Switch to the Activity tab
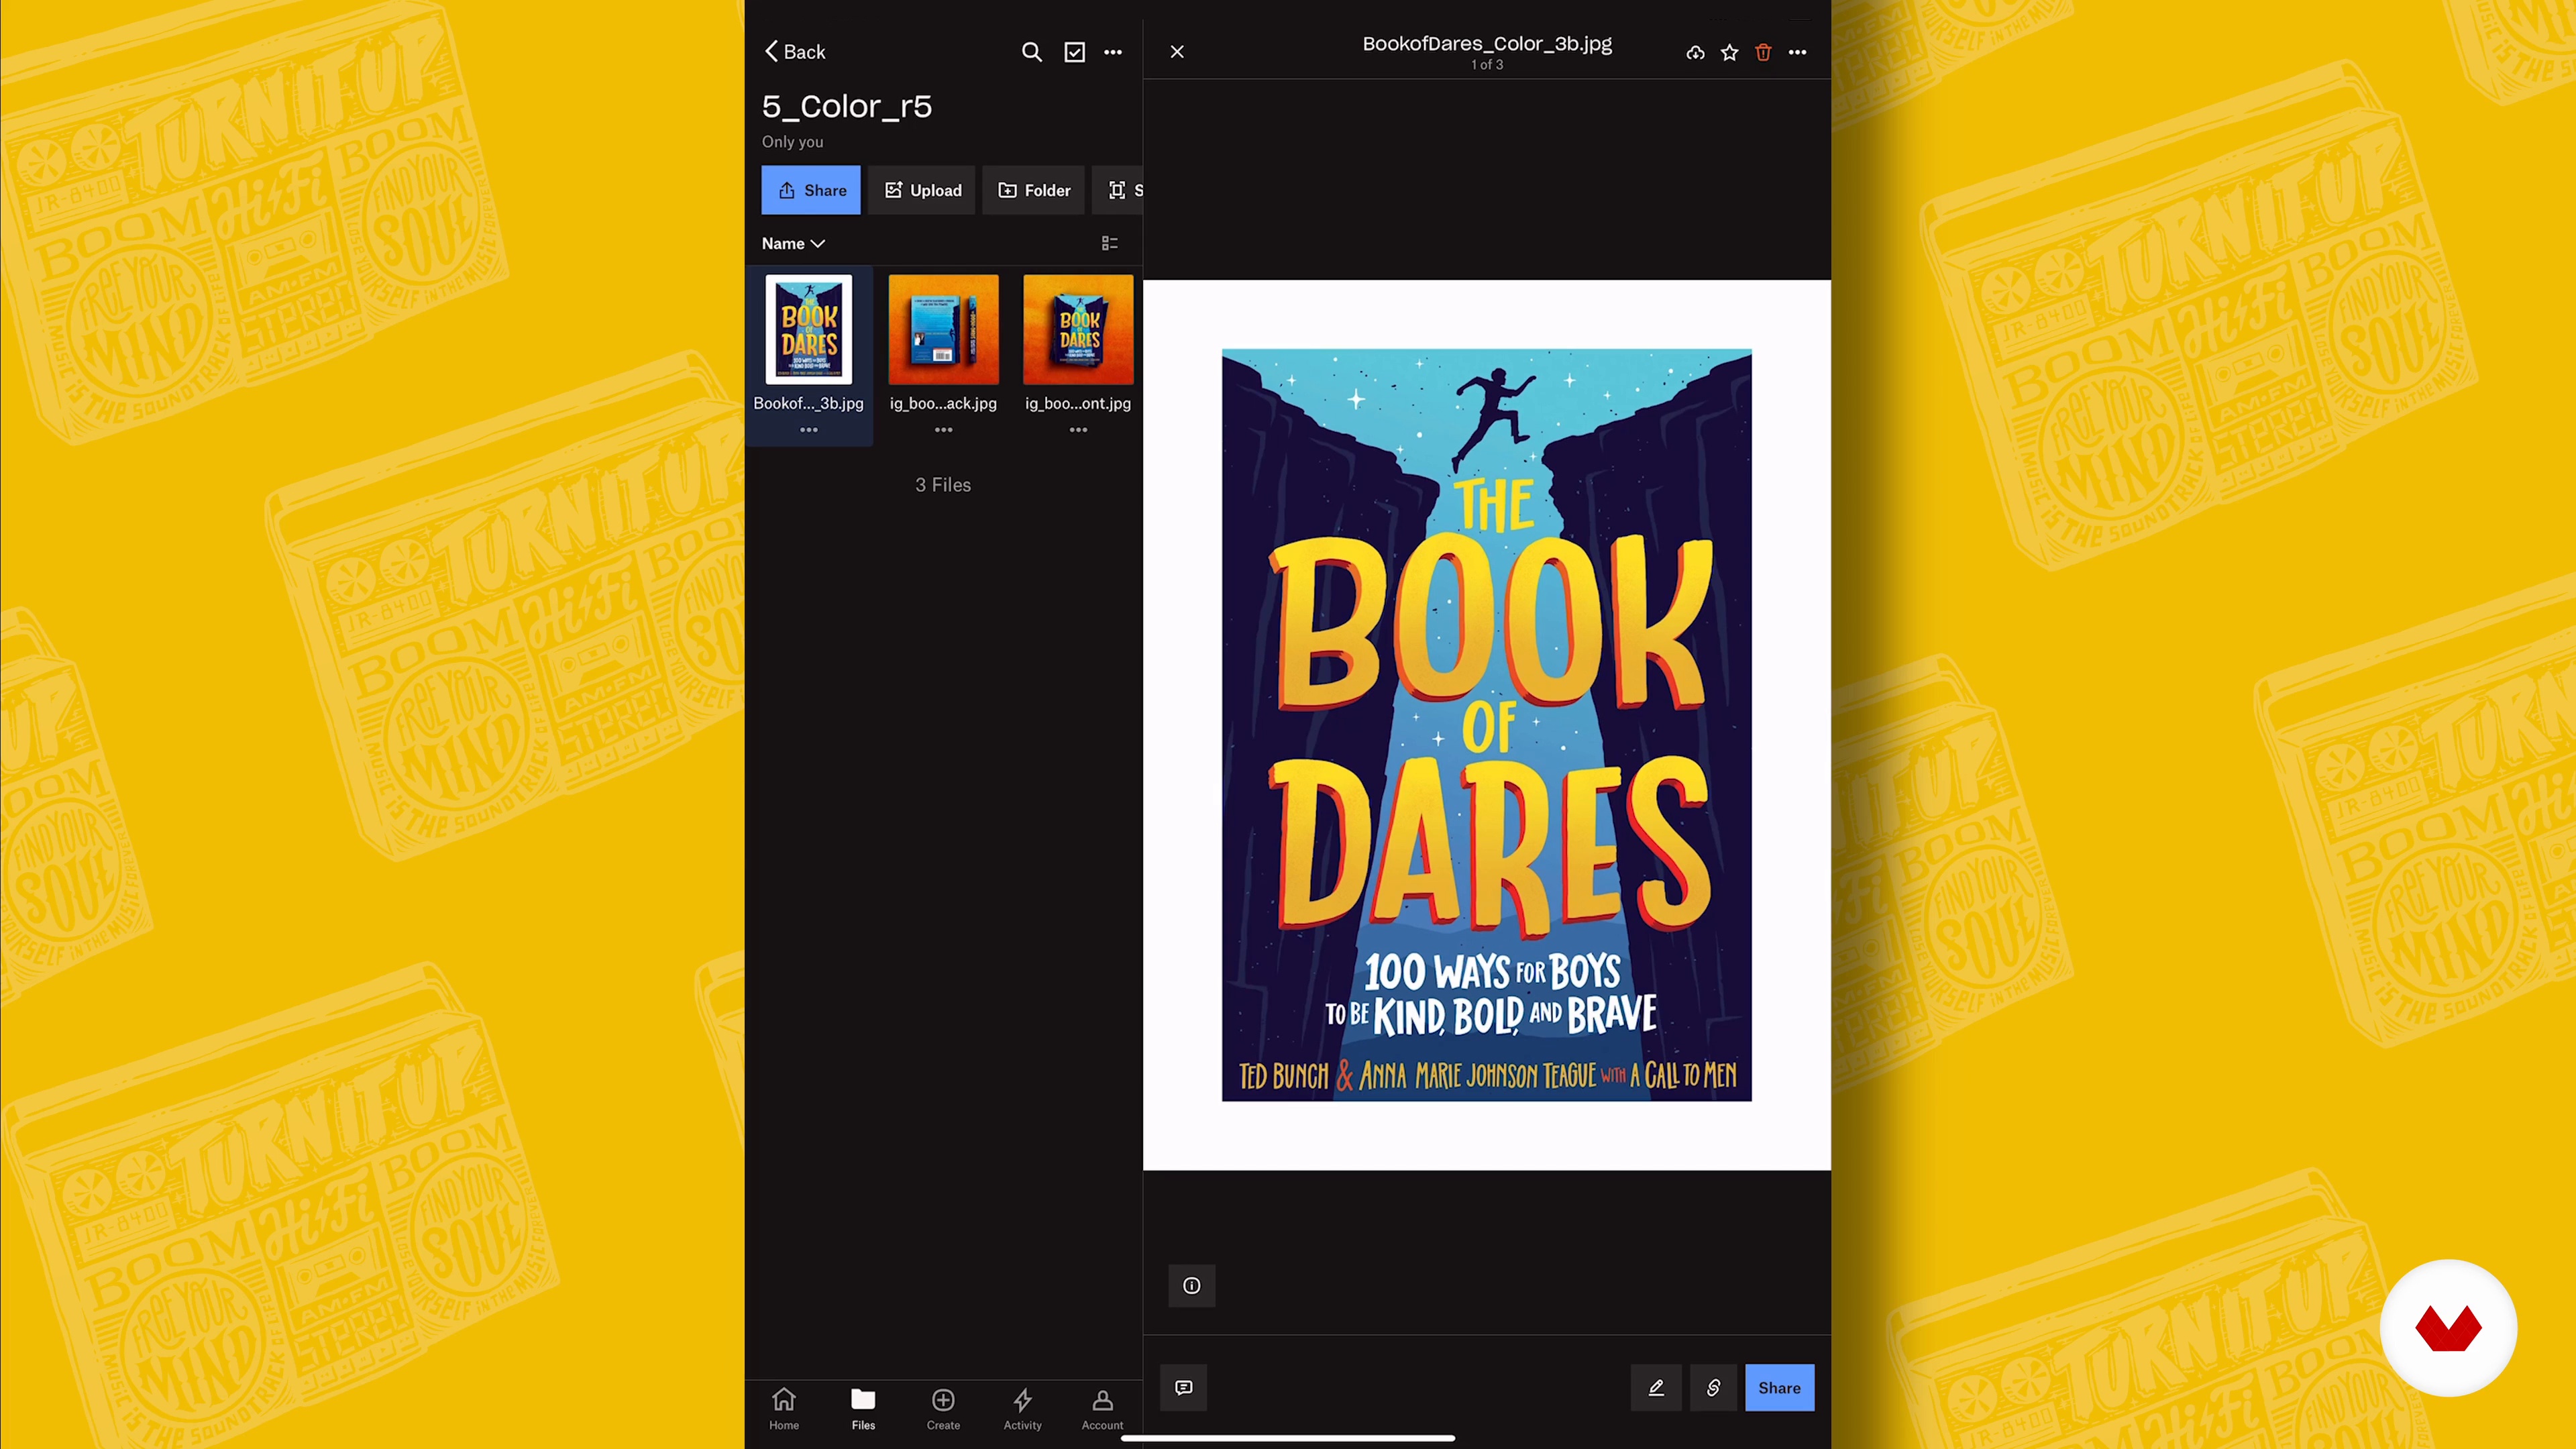Image resolution: width=2576 pixels, height=1449 pixels. (1022, 1409)
